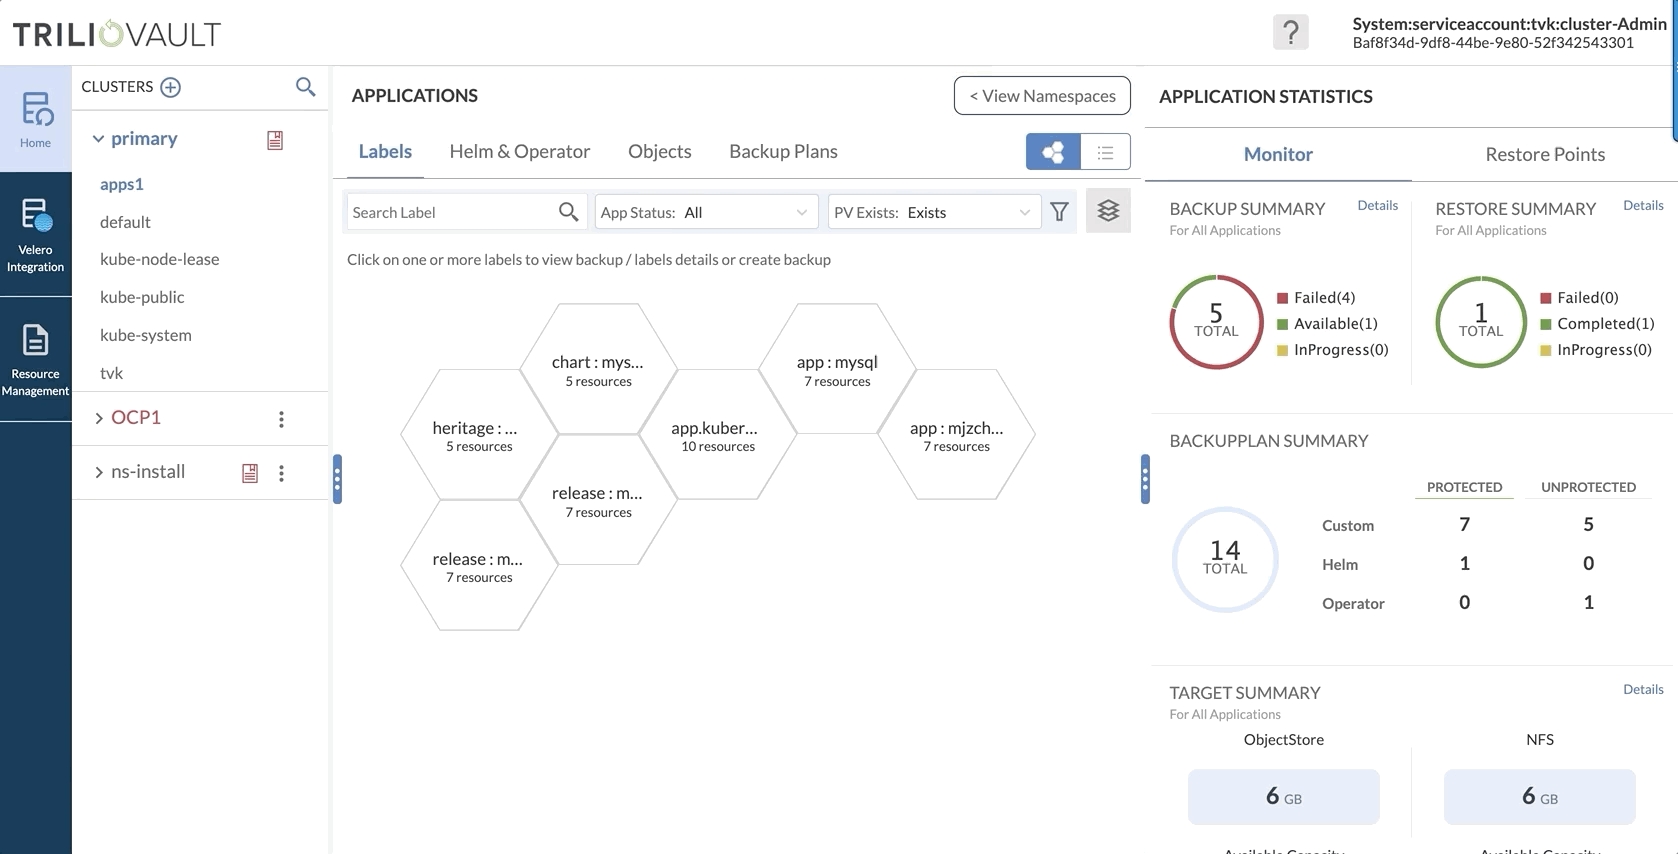Open the Restore Points tab
Screen dimensions: 1678x854
tap(1544, 155)
